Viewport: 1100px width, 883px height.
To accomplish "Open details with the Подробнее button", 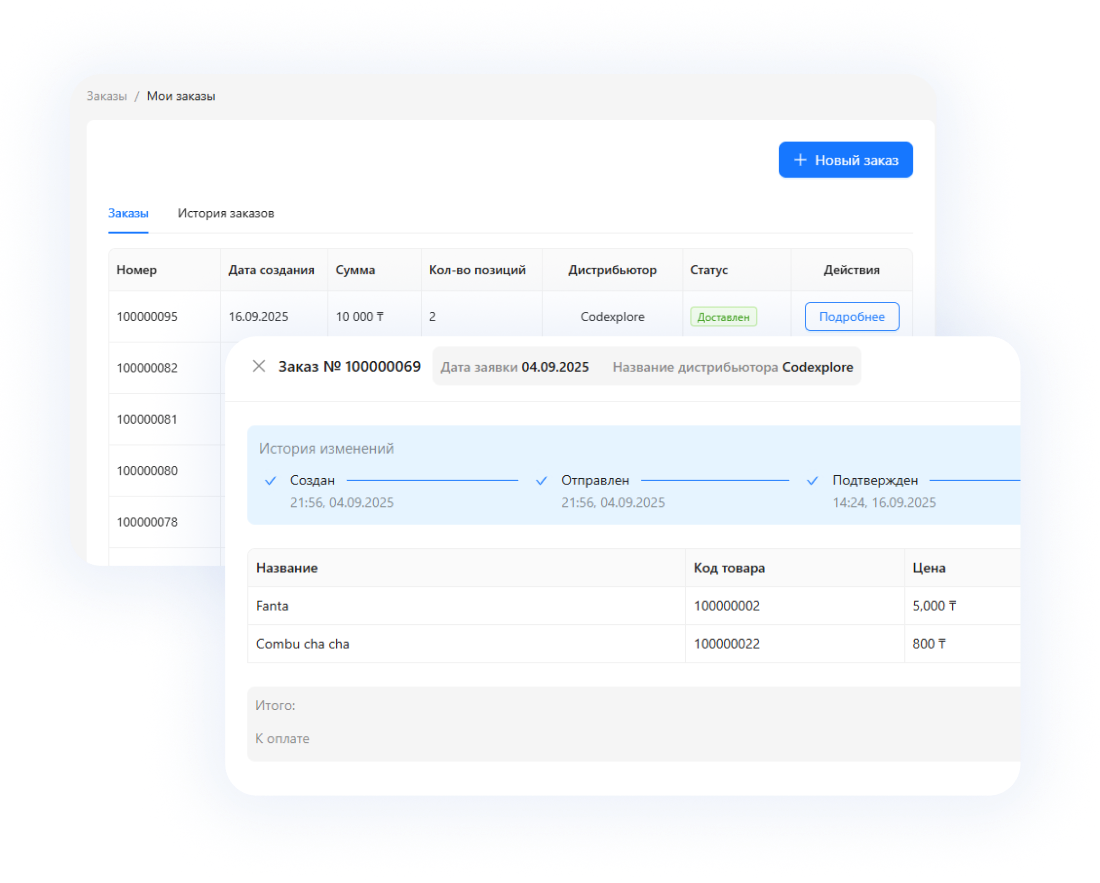I will tap(851, 317).
